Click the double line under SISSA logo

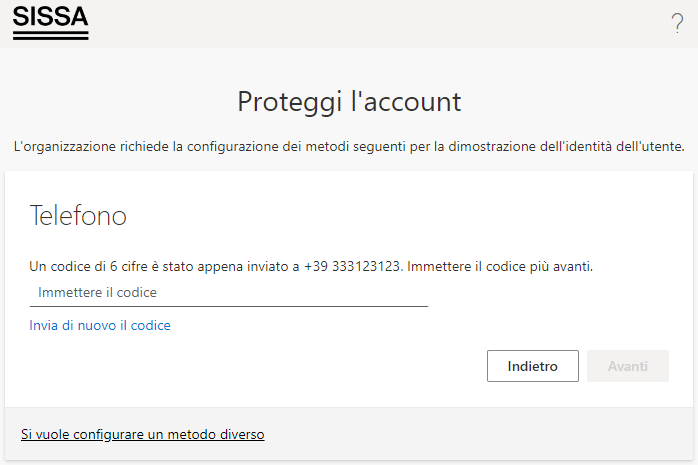point(51,35)
